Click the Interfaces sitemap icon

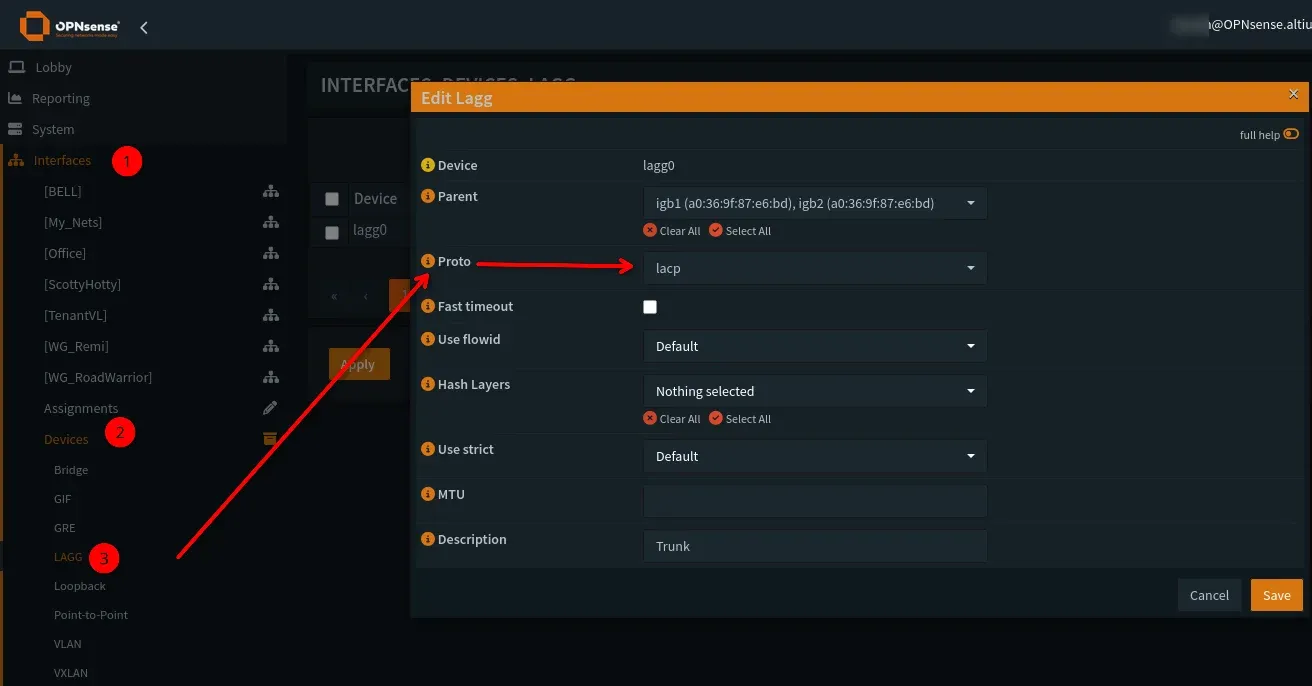click(x=16, y=160)
